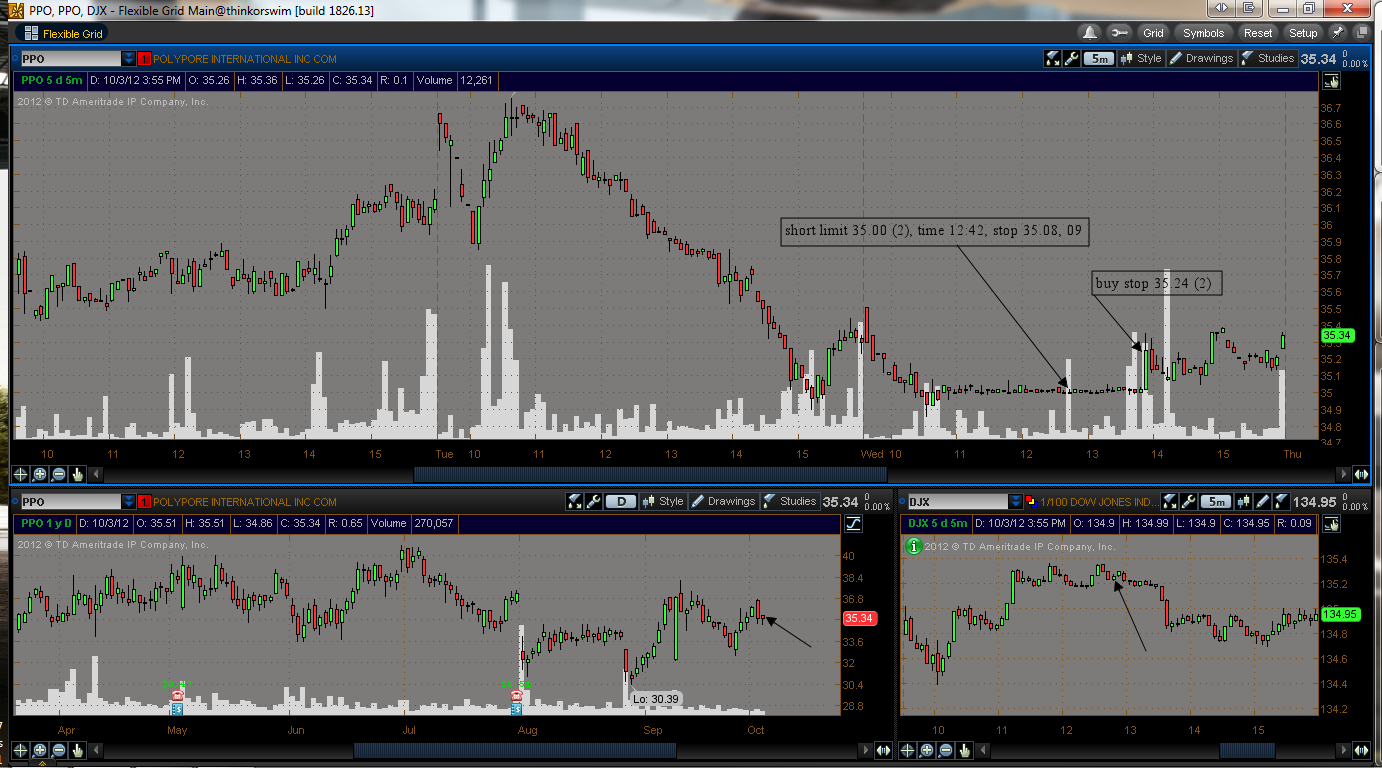
Task: Open candlestick Style icon on DJX chart
Action: click(x=1243, y=501)
